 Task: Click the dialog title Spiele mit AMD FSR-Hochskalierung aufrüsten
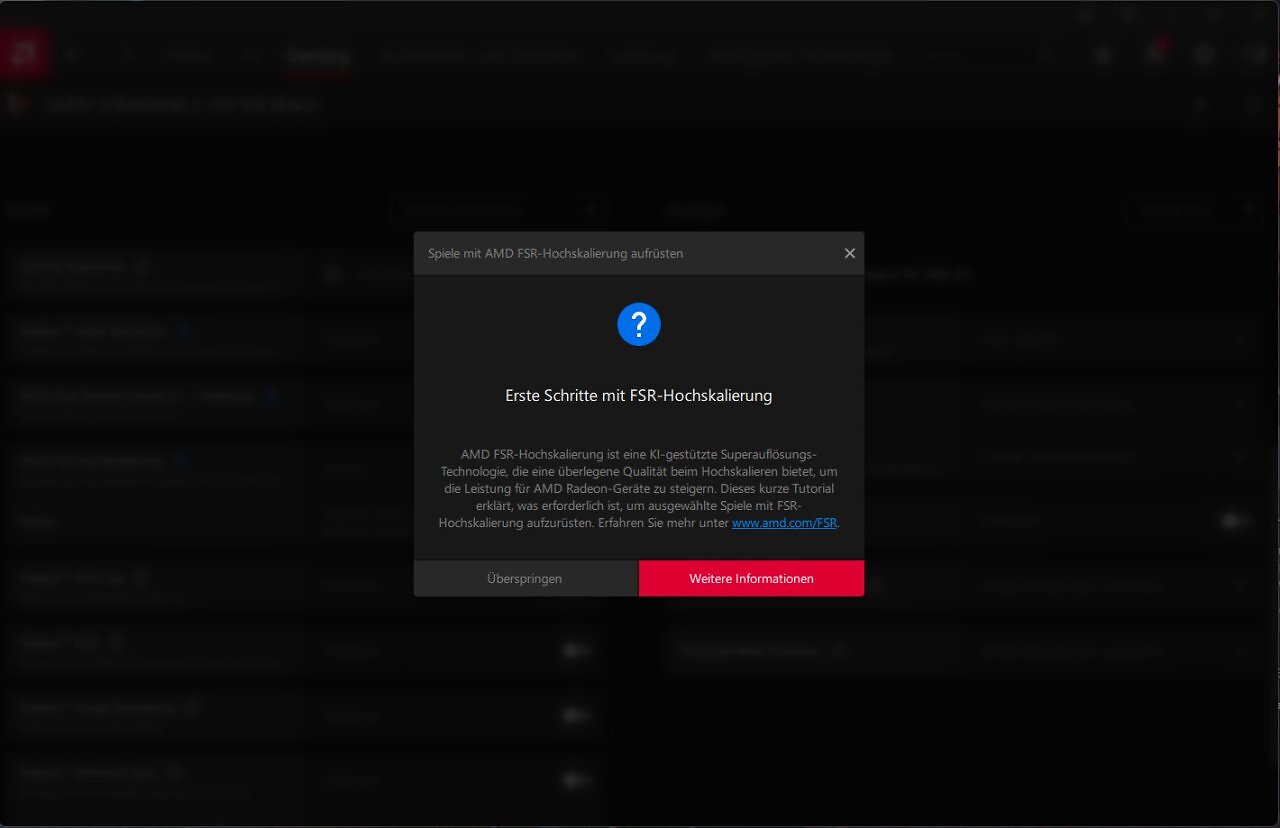point(556,254)
